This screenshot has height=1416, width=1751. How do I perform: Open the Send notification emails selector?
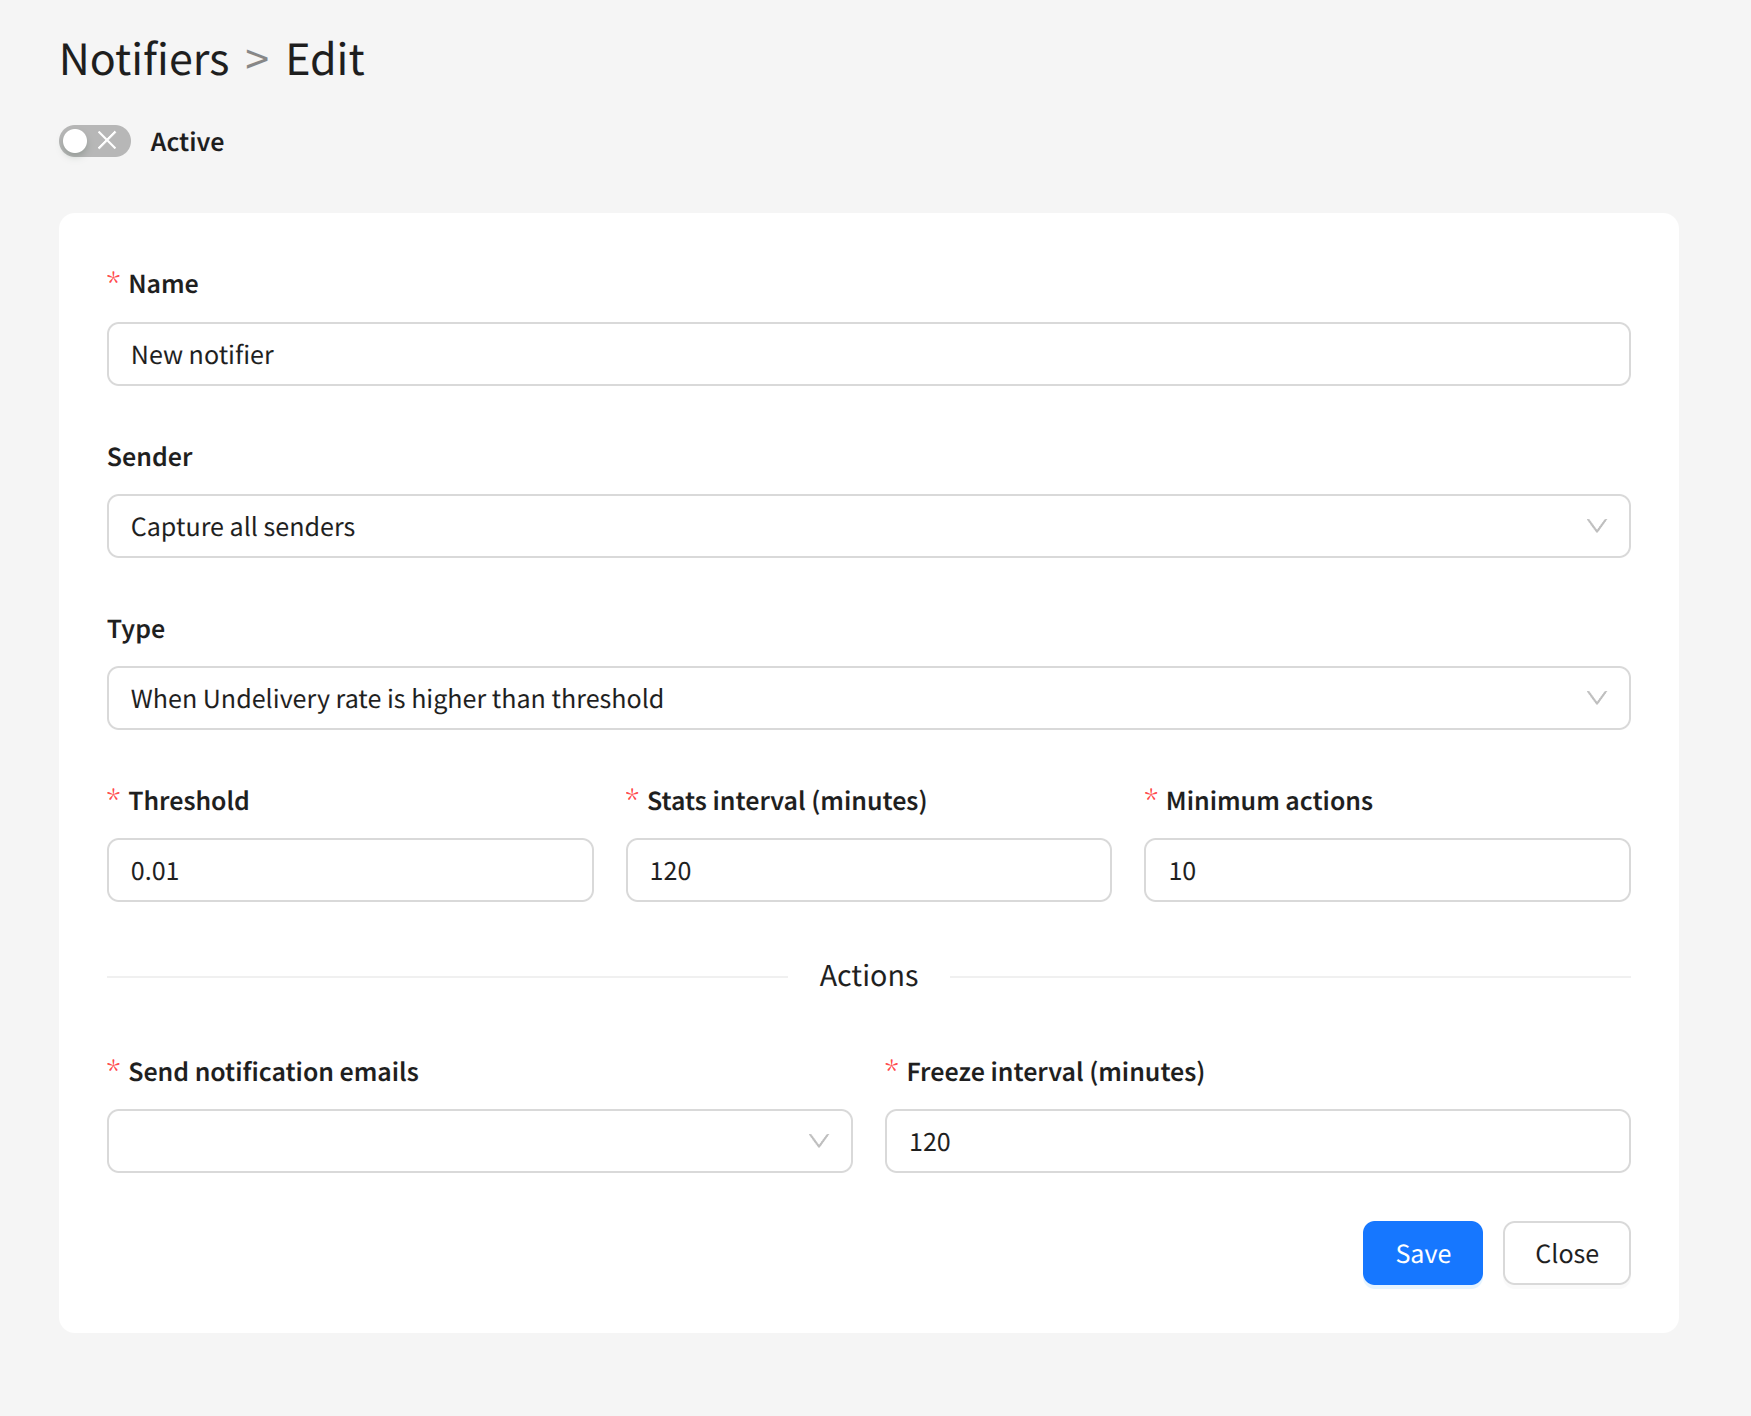(x=460, y=1141)
